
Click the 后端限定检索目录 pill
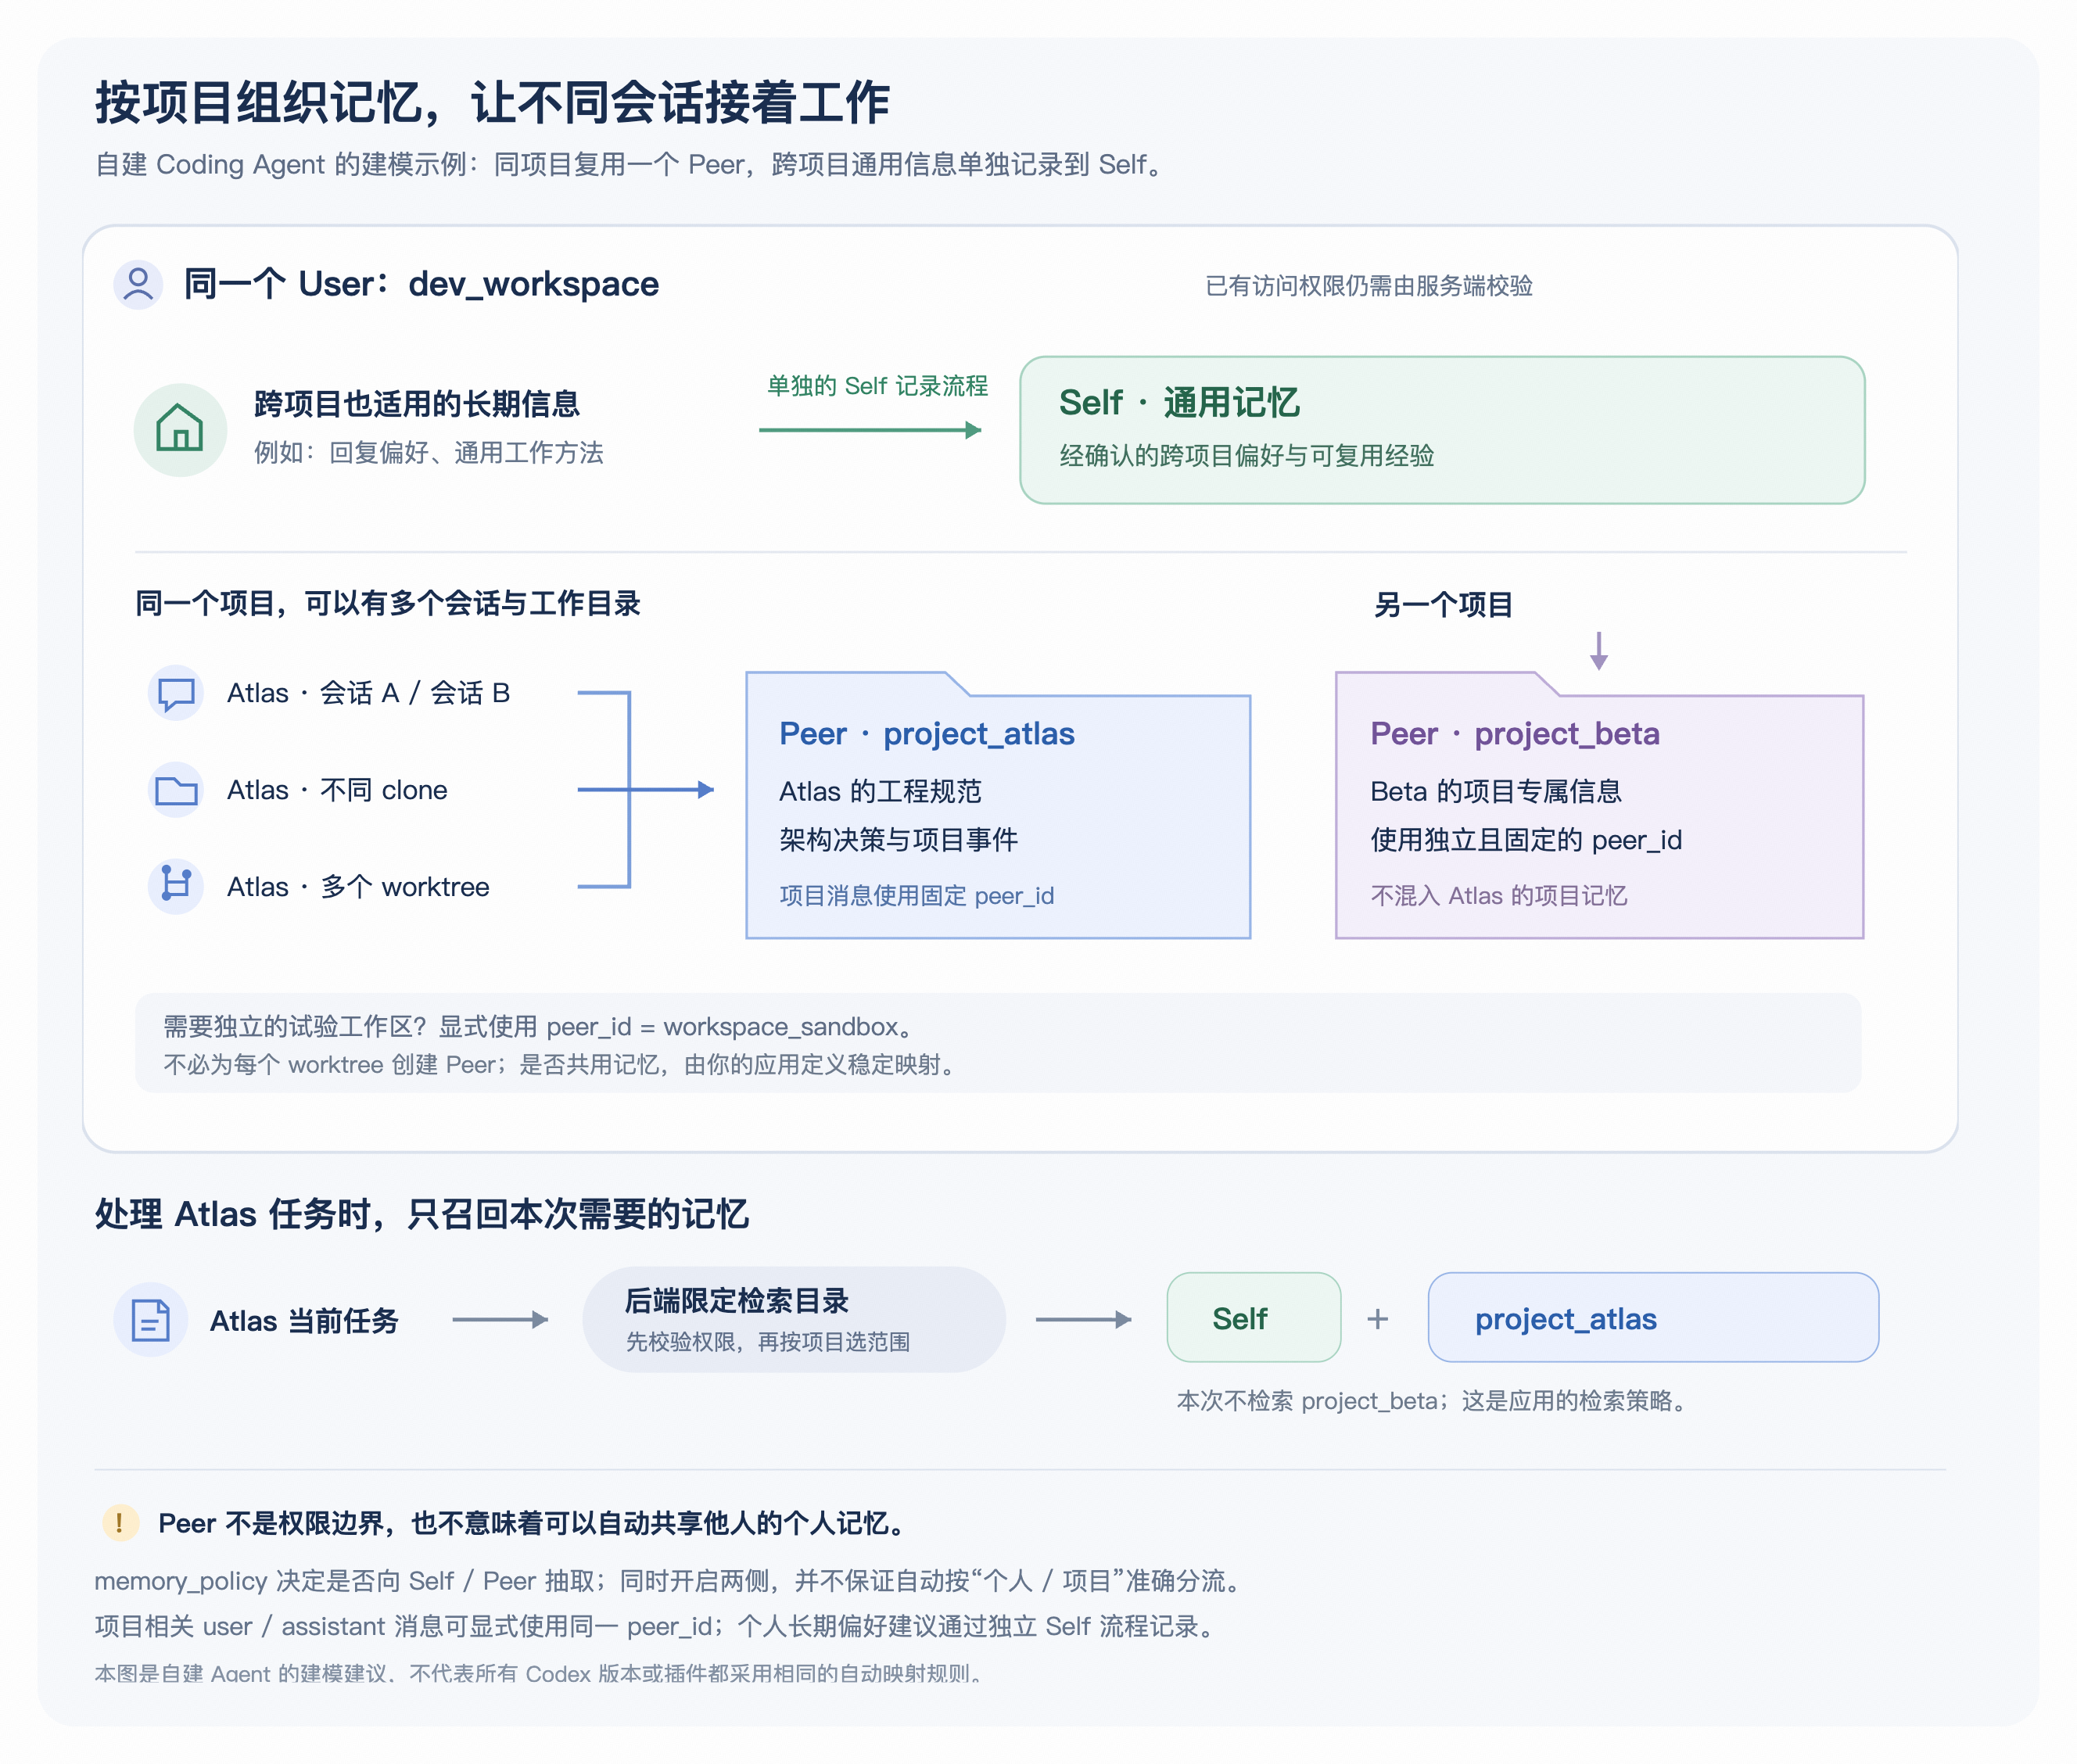pyautogui.click(x=794, y=1319)
